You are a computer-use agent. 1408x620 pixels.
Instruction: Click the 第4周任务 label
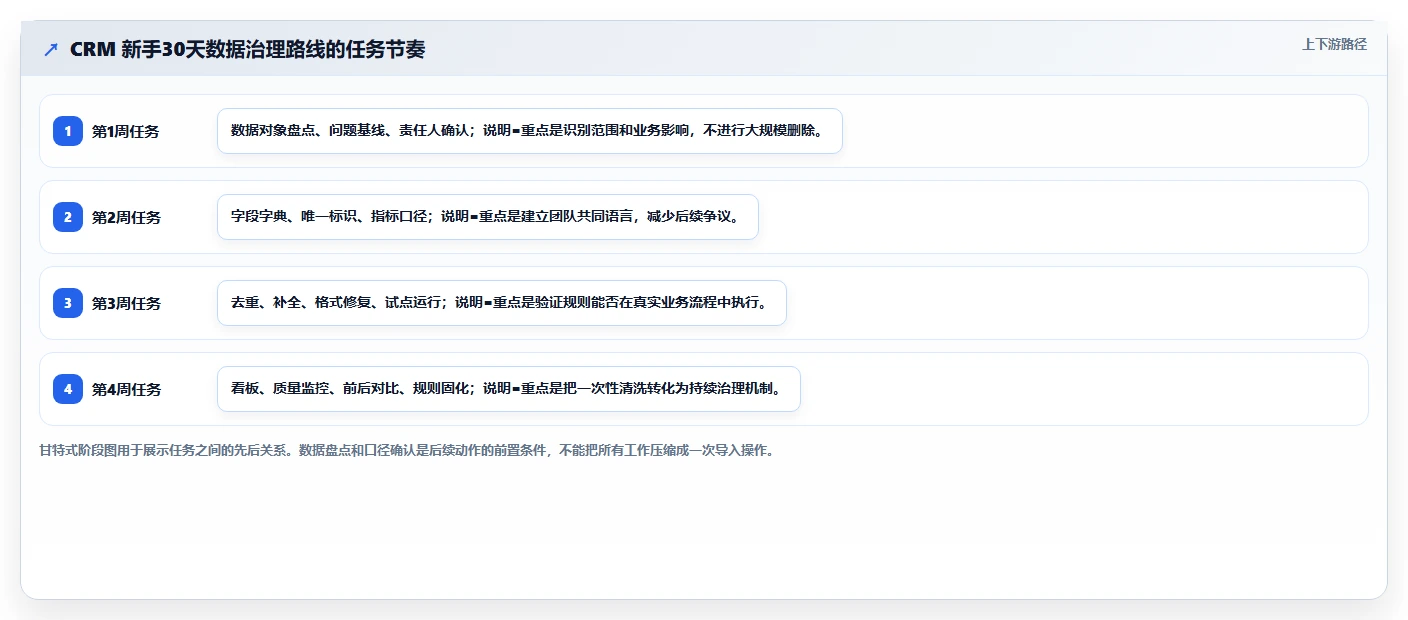click(126, 389)
